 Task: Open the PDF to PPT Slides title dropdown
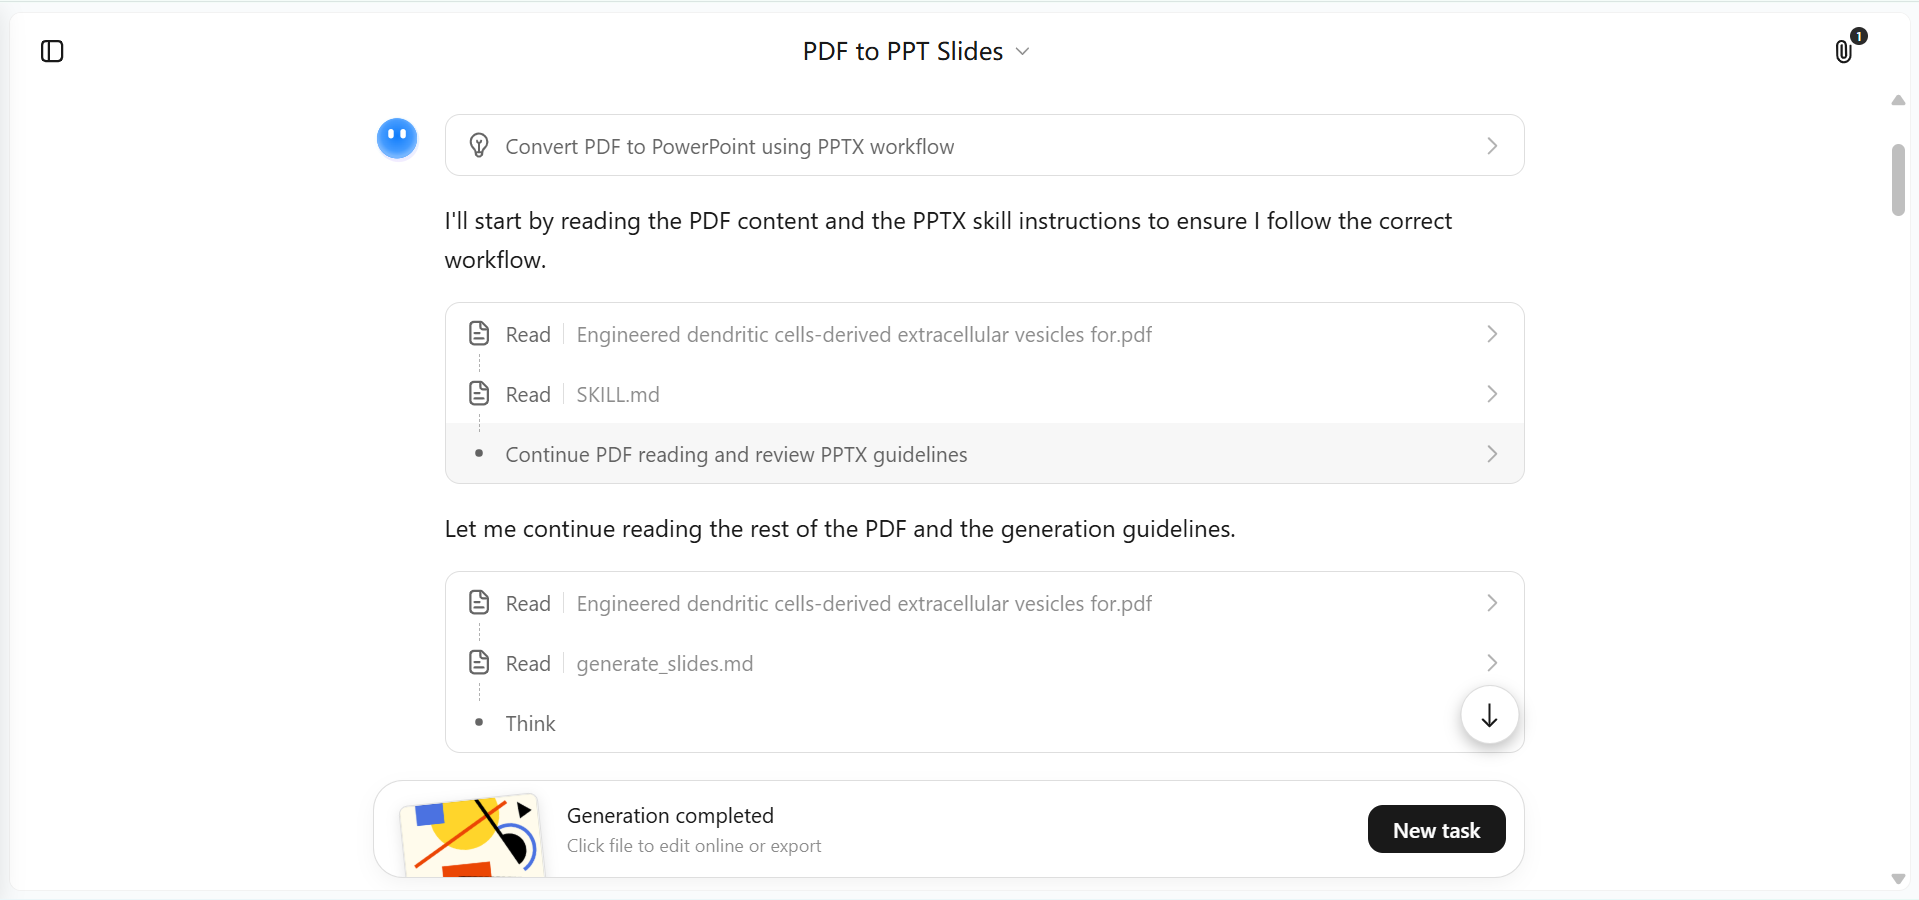click(x=916, y=51)
